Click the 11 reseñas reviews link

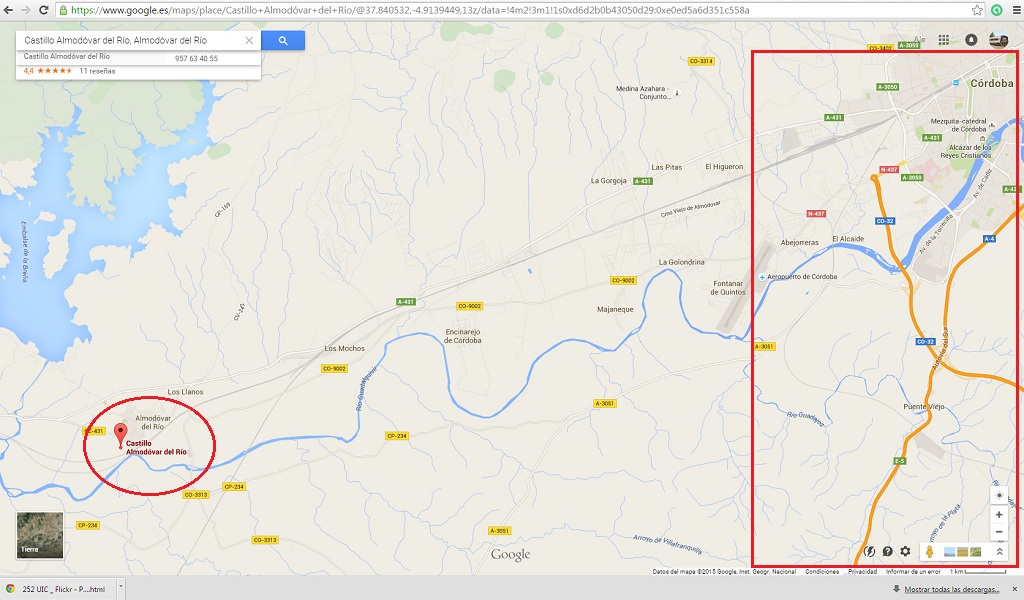(97, 71)
